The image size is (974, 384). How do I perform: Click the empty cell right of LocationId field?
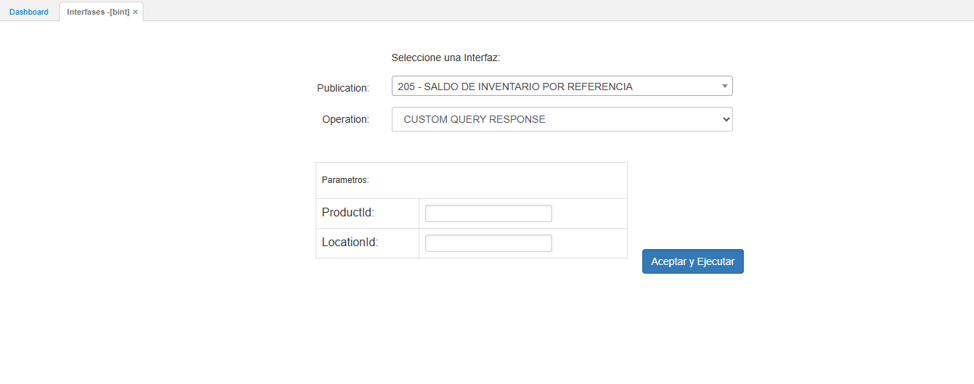click(590, 244)
